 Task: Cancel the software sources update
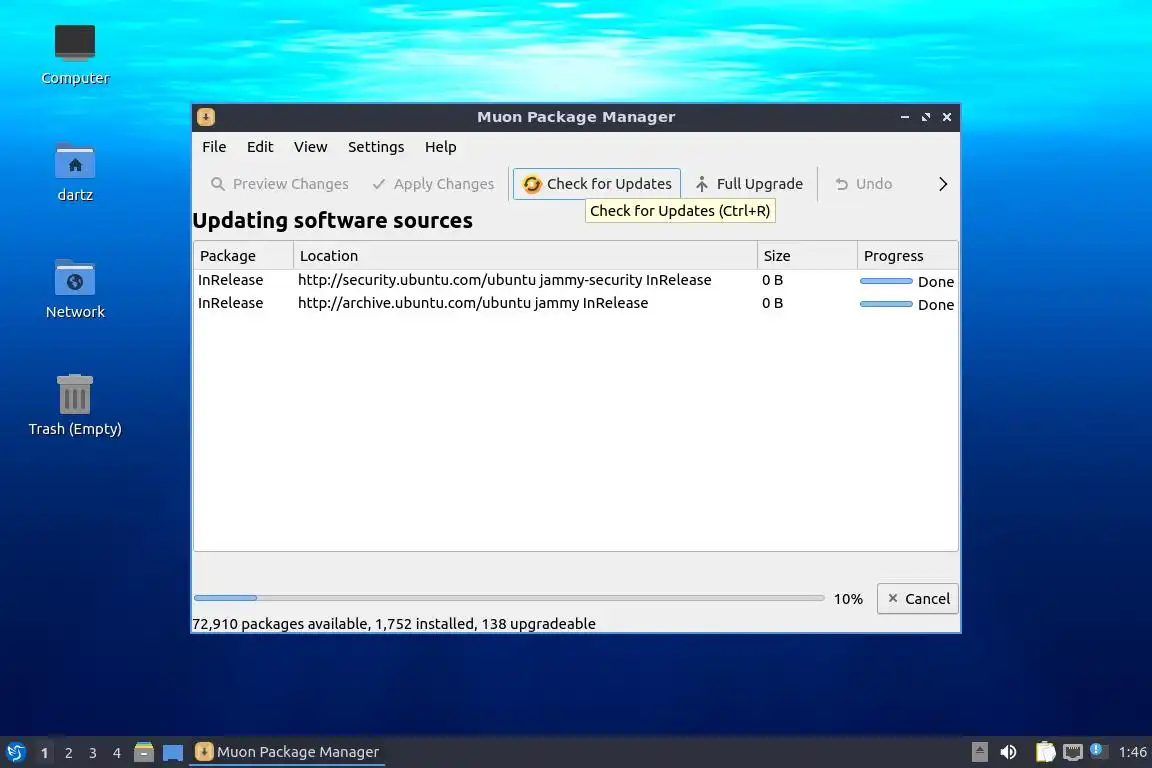pyautogui.click(x=918, y=598)
